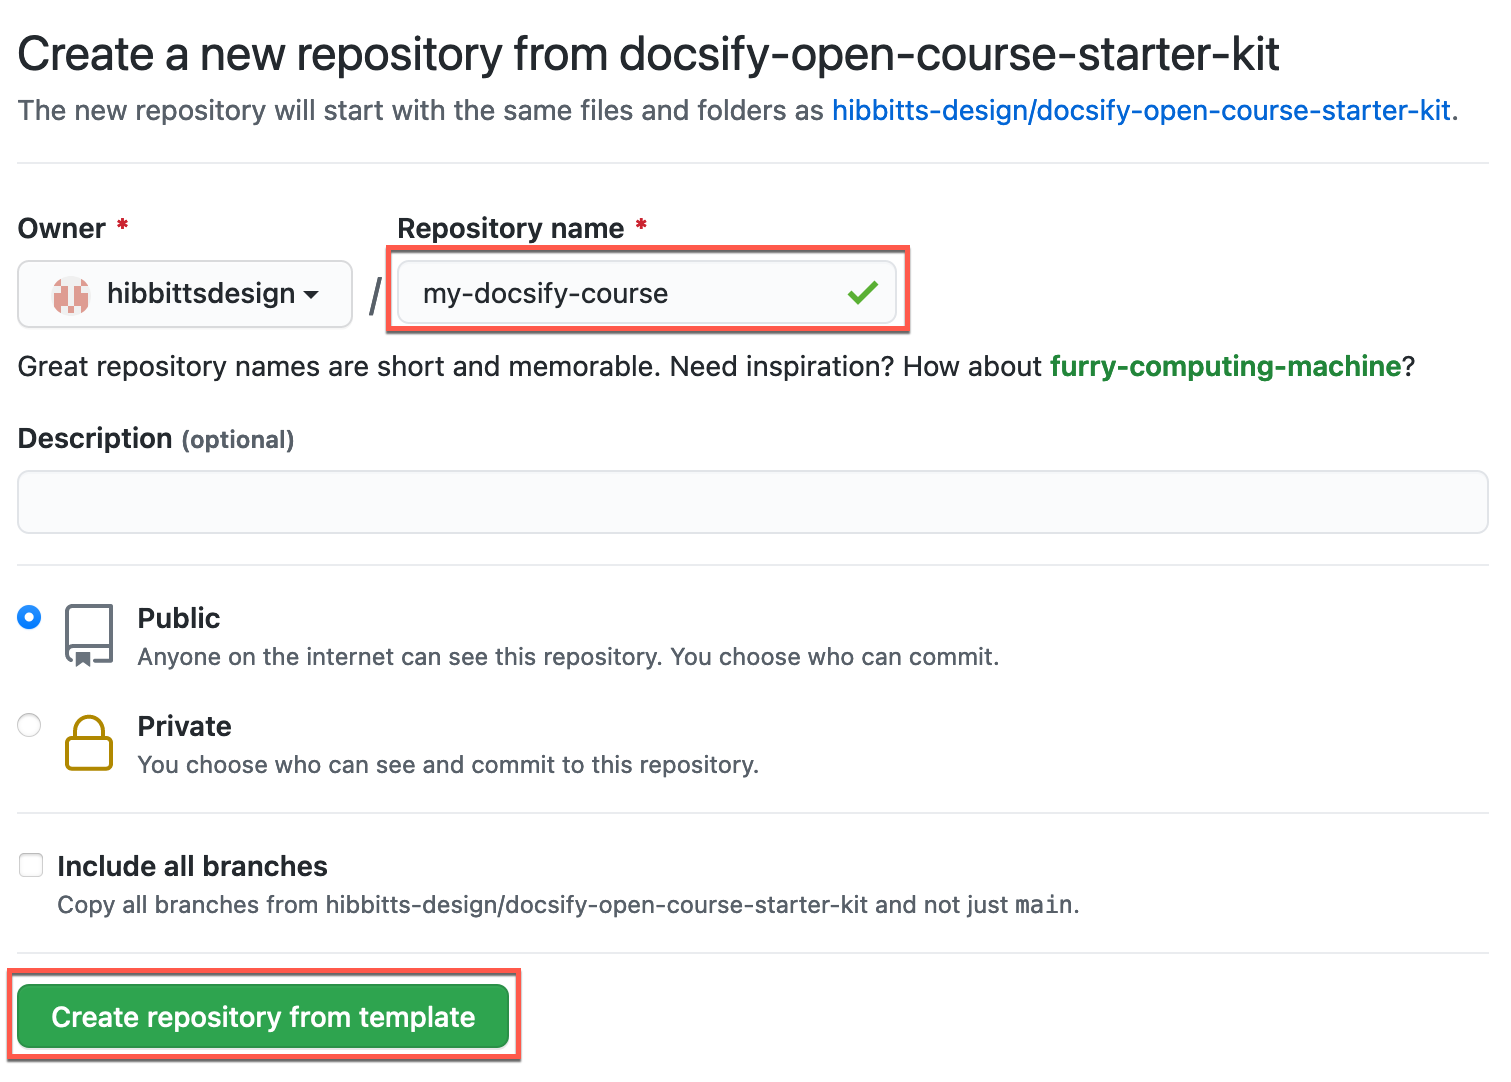The width and height of the screenshot is (1511, 1082).
Task: Select the Public radio button
Action: click(30, 618)
